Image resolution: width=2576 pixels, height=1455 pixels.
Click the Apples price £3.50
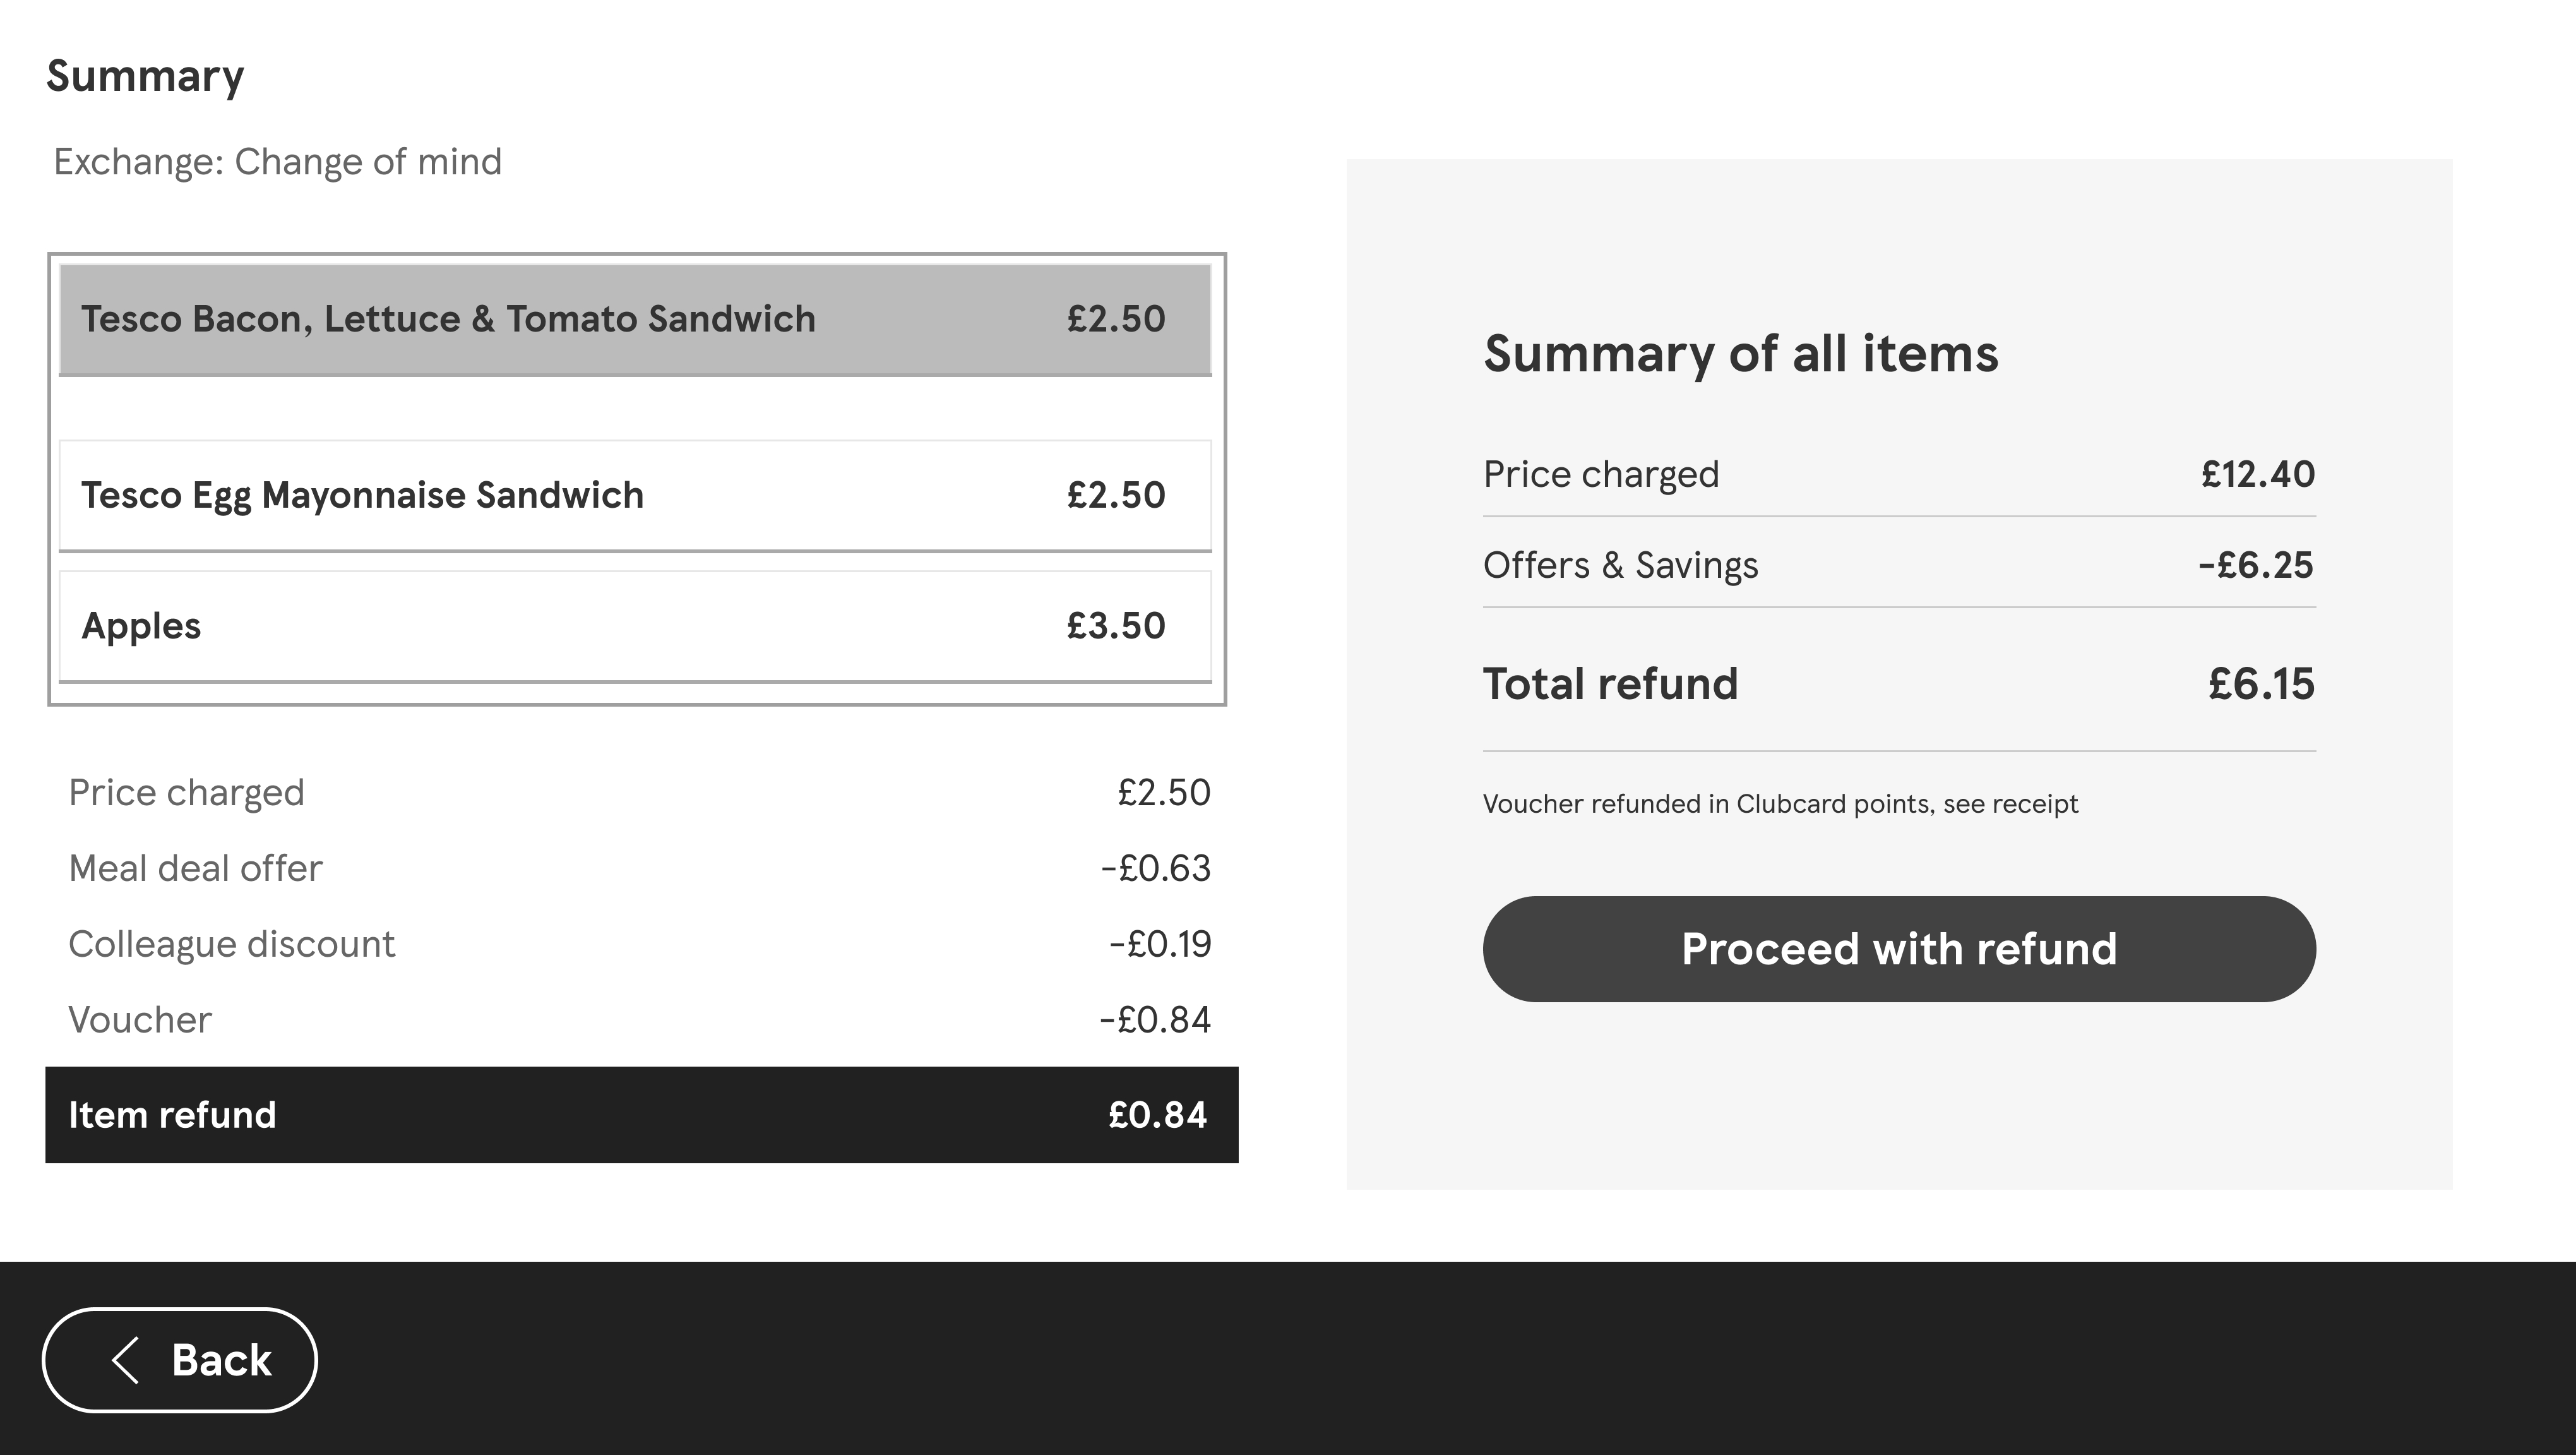[x=1115, y=626]
